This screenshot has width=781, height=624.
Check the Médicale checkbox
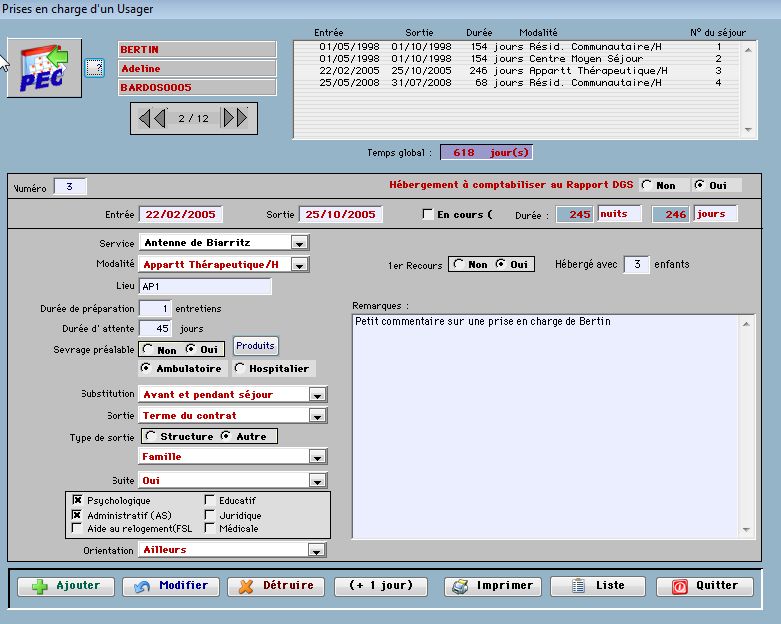(x=210, y=527)
